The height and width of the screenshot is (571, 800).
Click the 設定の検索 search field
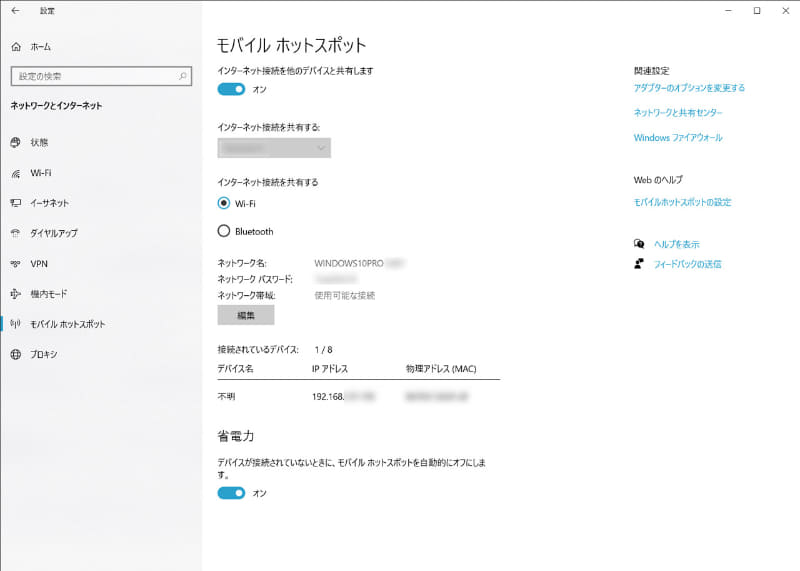point(101,76)
